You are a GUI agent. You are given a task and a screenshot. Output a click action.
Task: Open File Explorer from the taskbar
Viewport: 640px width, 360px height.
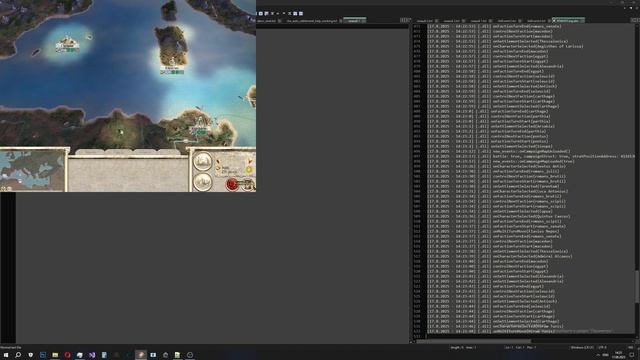pyautogui.click(x=55, y=355)
